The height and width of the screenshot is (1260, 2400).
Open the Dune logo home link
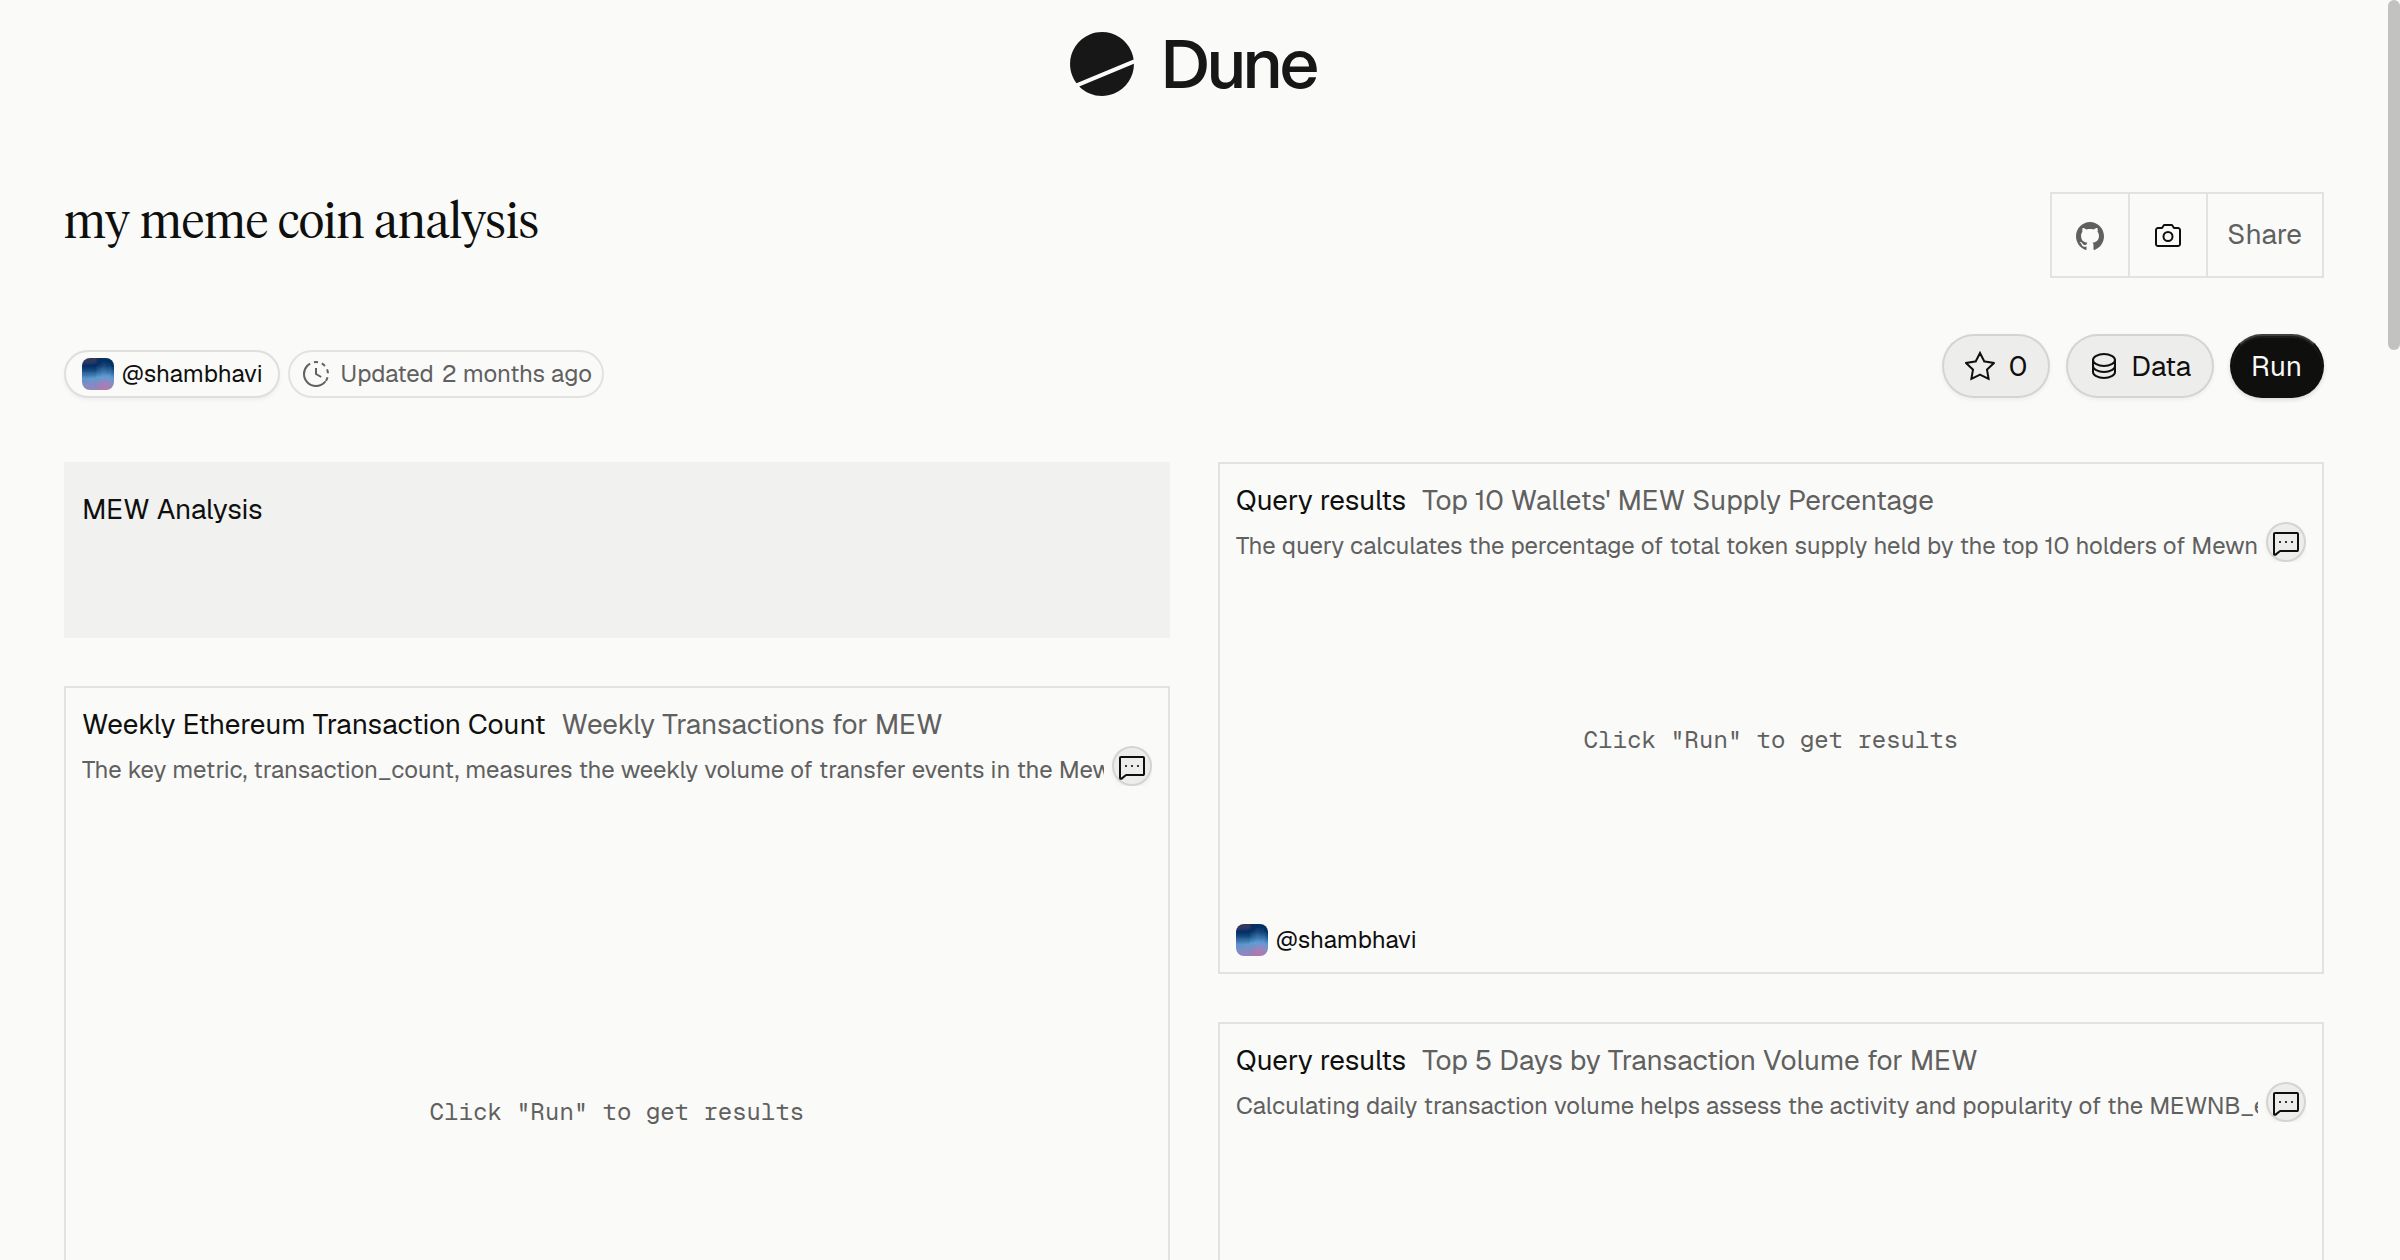(x=1193, y=65)
